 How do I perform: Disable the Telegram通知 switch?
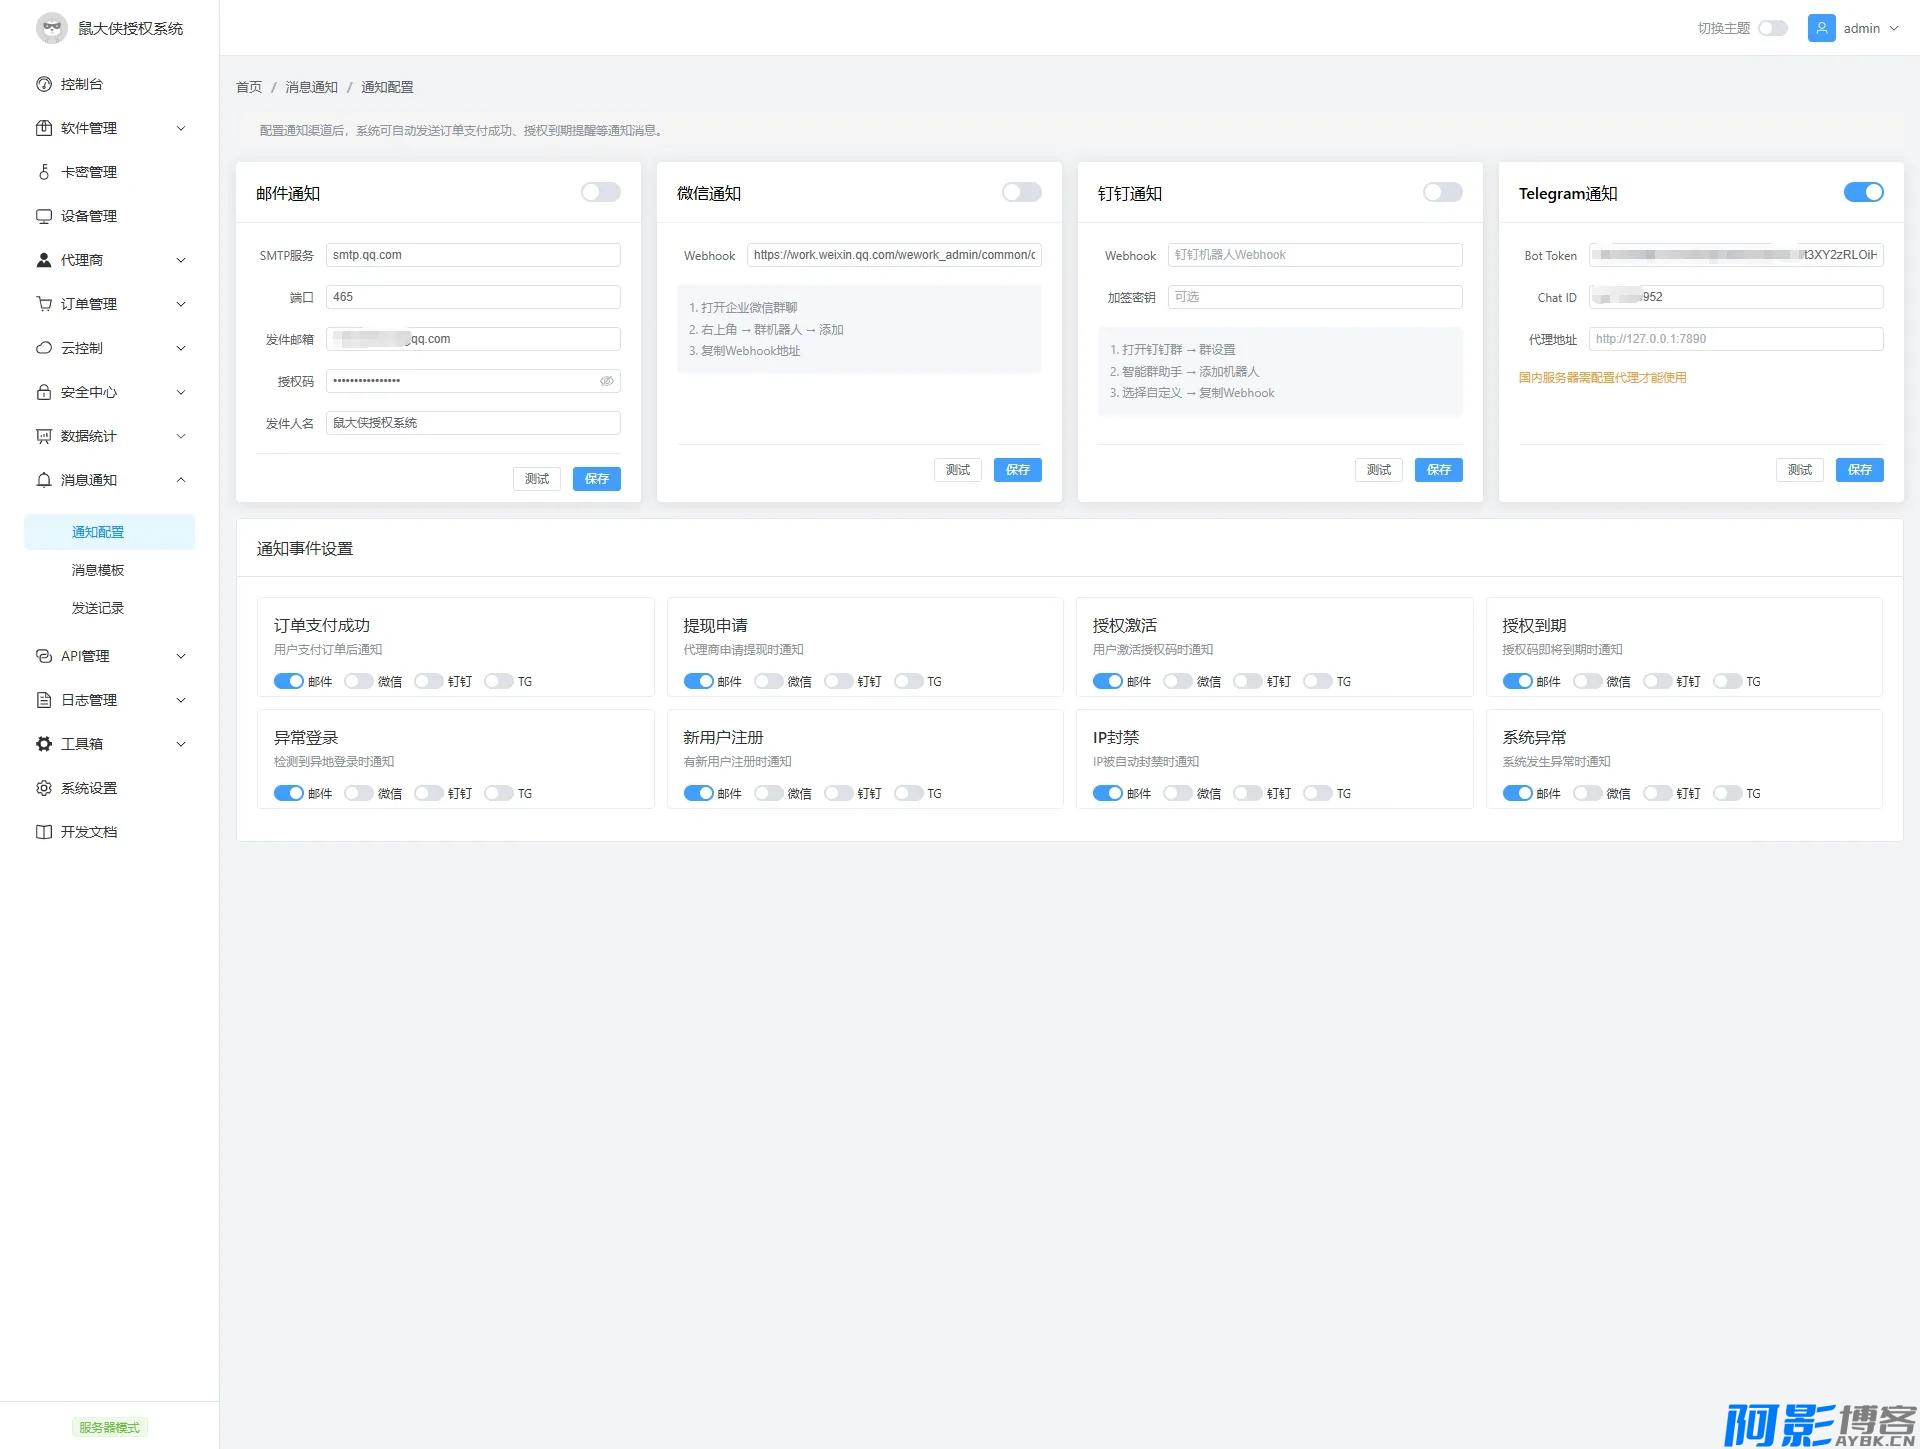tap(1863, 192)
